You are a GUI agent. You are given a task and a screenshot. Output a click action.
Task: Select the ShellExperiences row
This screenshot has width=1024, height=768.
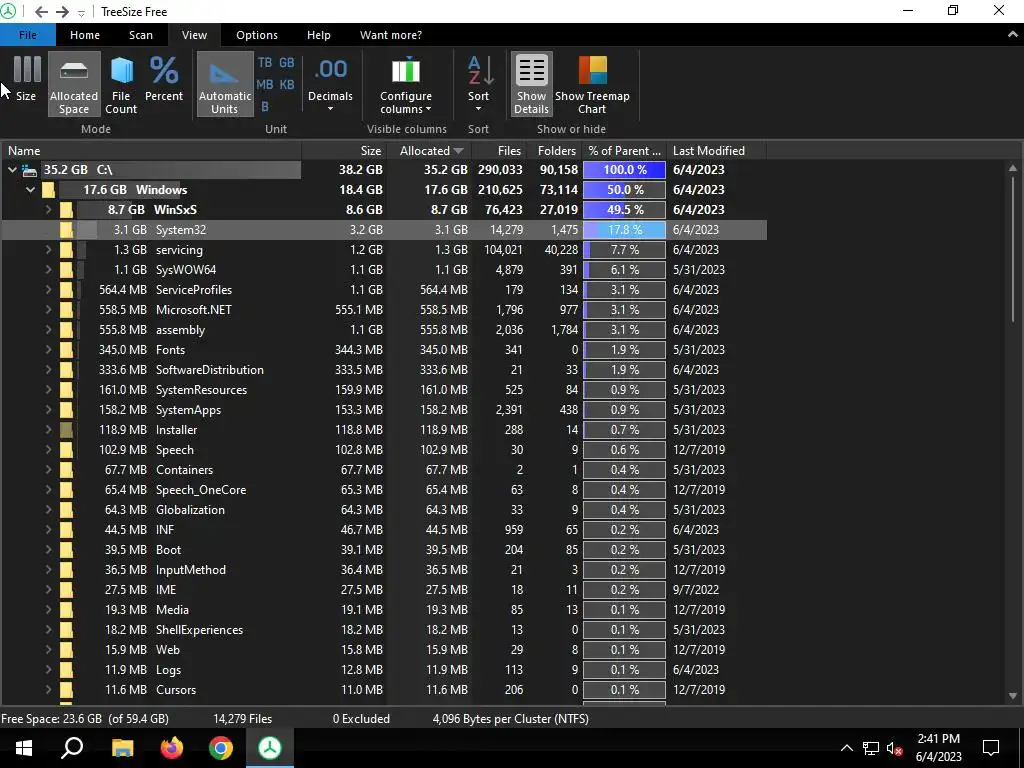coord(384,630)
